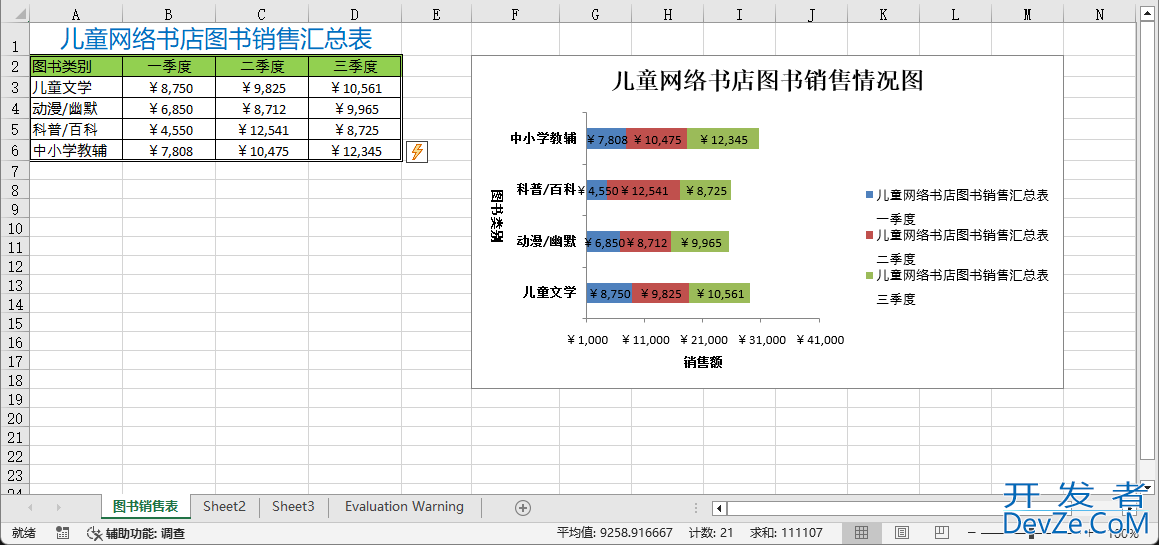Screen dimensions: 1159x545
Task: Select table cell ¥12,541 in column C
Action: coord(262,130)
